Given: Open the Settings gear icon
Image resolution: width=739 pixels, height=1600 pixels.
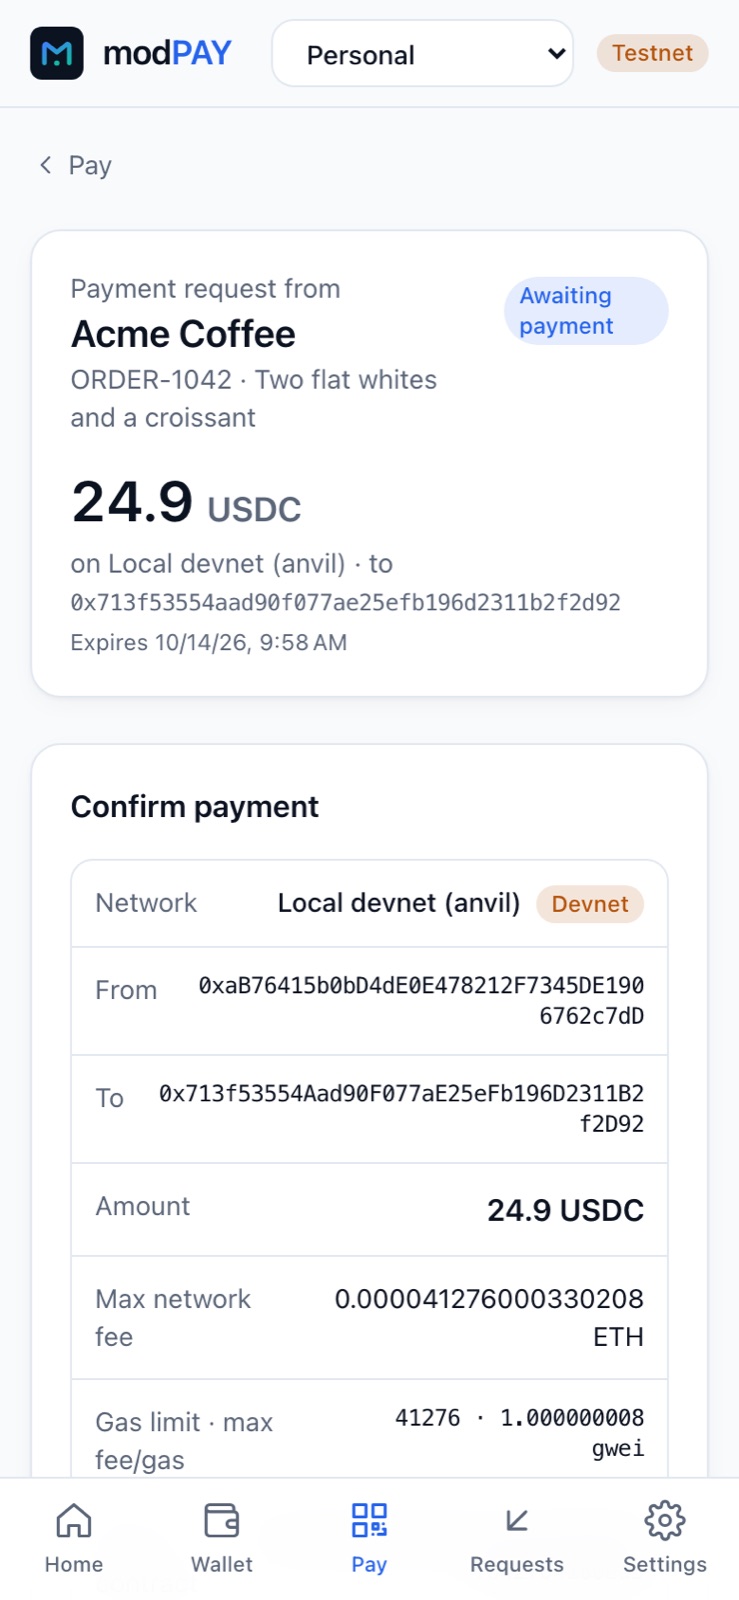Looking at the screenshot, I should [665, 1520].
